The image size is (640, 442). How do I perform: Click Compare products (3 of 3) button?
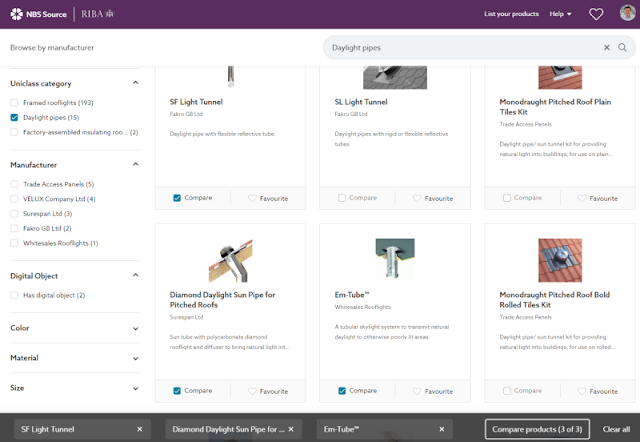coord(537,429)
